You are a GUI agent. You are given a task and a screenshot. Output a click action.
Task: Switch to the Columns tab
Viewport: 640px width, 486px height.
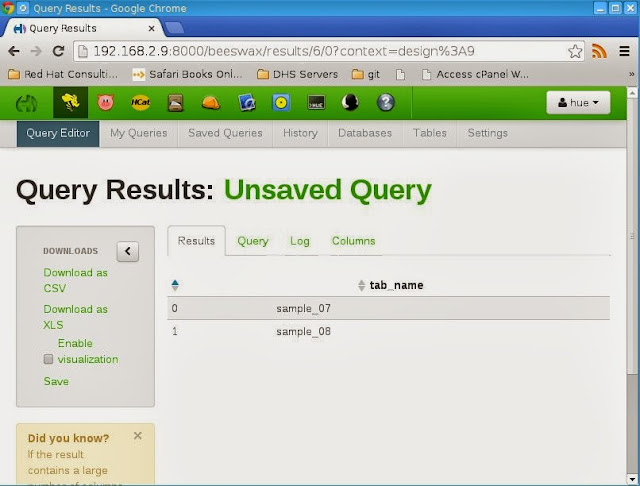pyautogui.click(x=353, y=241)
